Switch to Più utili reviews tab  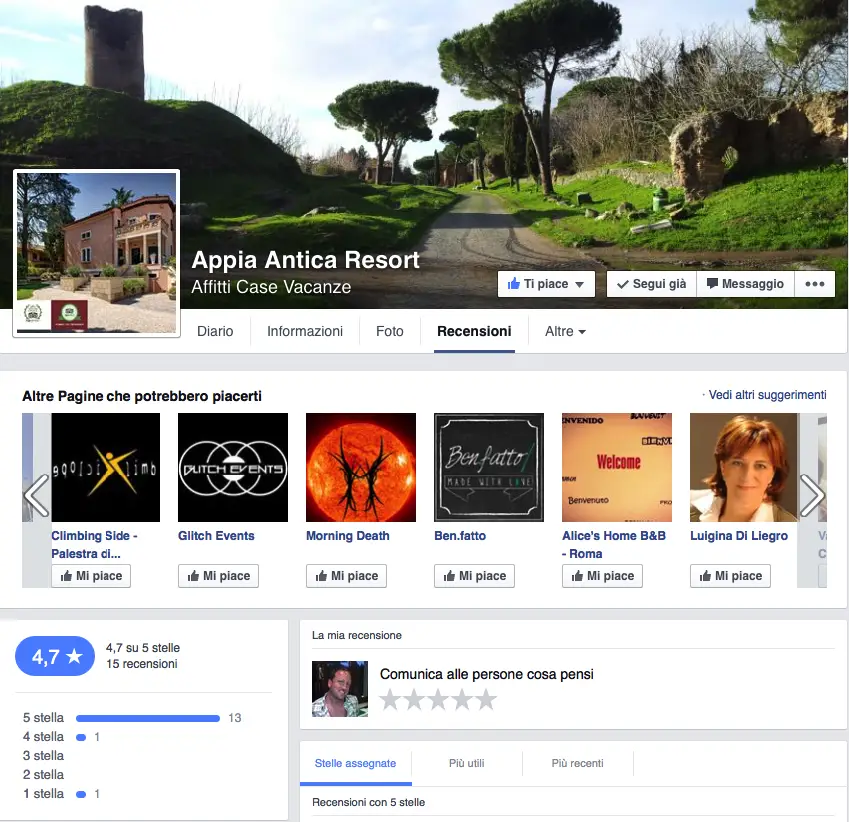tap(467, 764)
